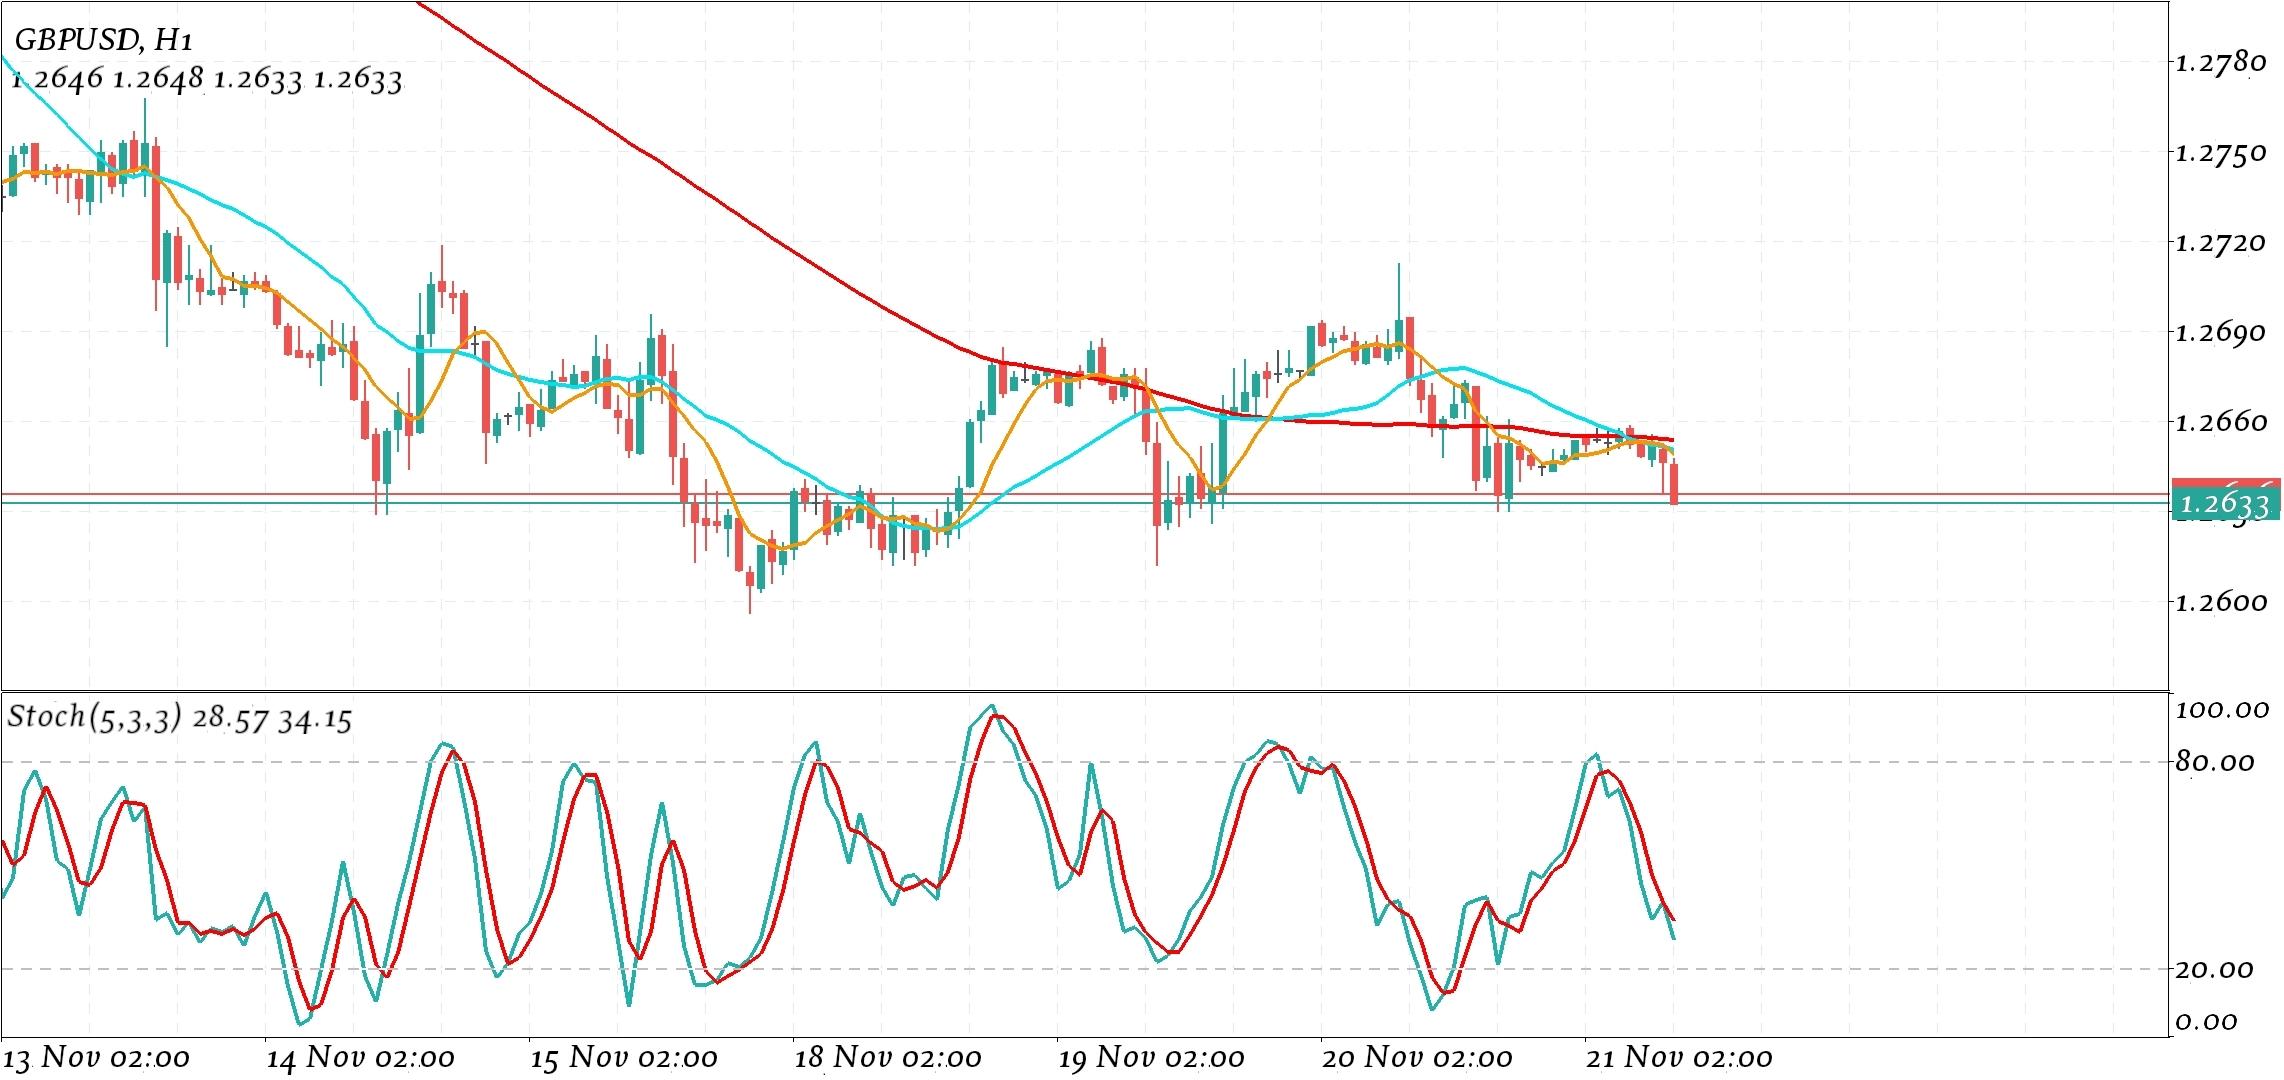The image size is (2284, 1080).
Task: Click the 18 Nov 02:00 time label
Action: pos(888,1058)
